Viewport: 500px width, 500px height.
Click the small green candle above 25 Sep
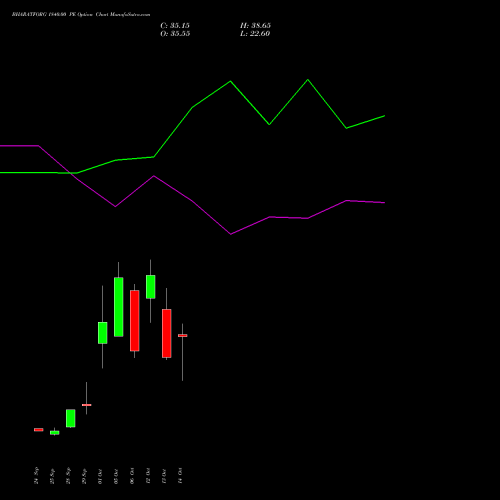pos(55,433)
